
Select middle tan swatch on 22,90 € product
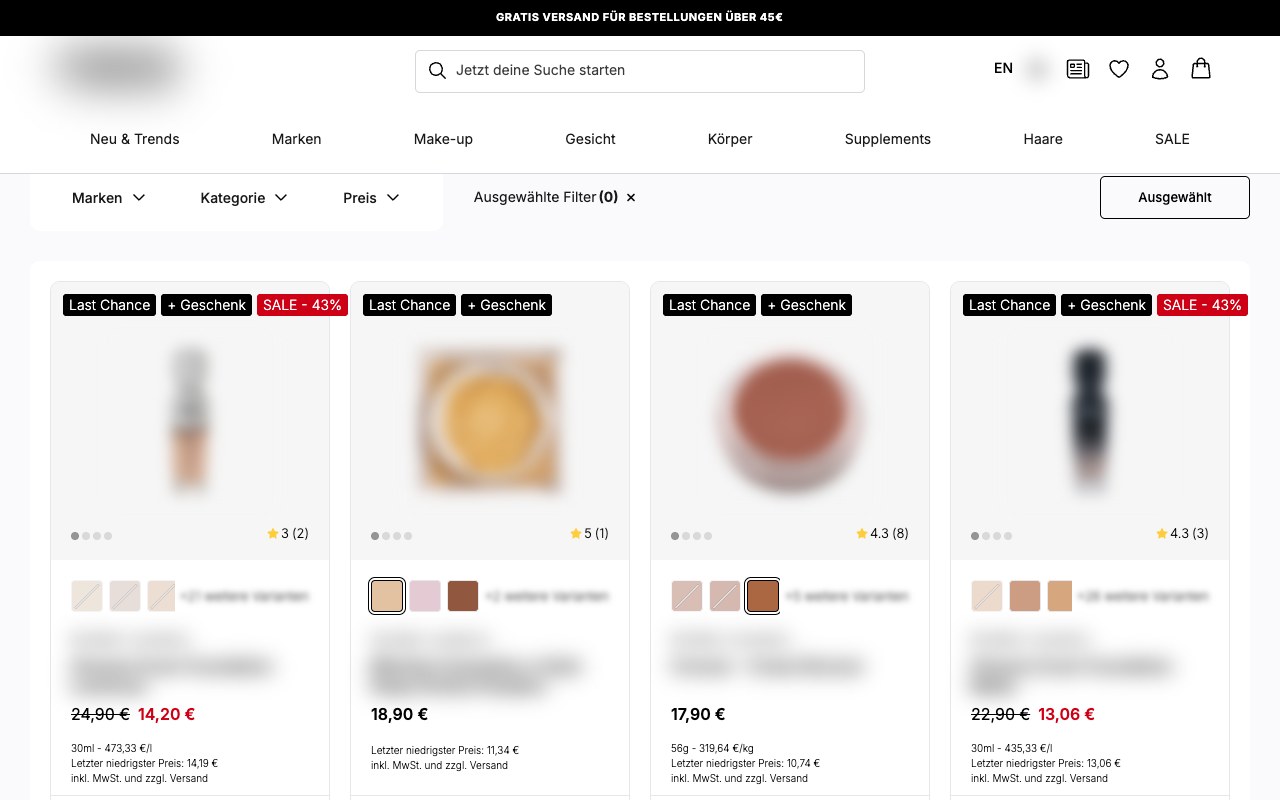click(x=1025, y=596)
